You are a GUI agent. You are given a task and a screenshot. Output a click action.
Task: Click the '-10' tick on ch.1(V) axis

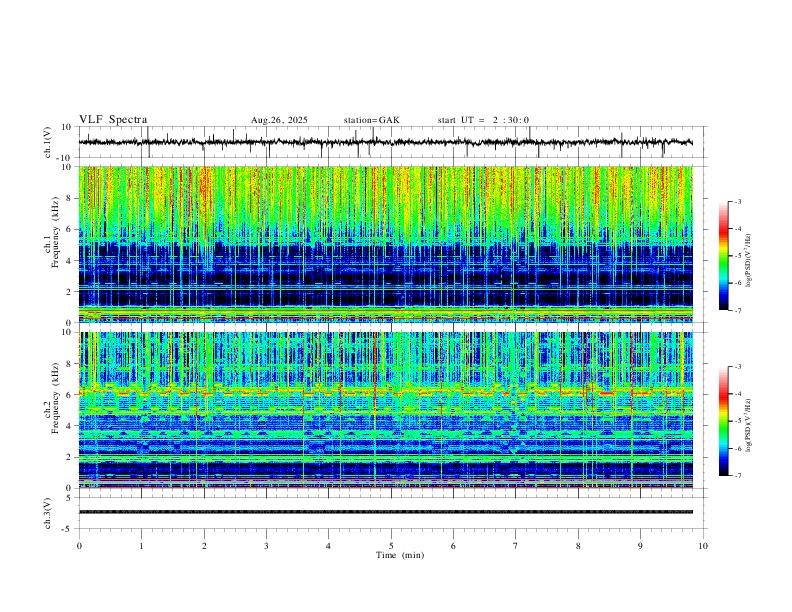pos(65,158)
